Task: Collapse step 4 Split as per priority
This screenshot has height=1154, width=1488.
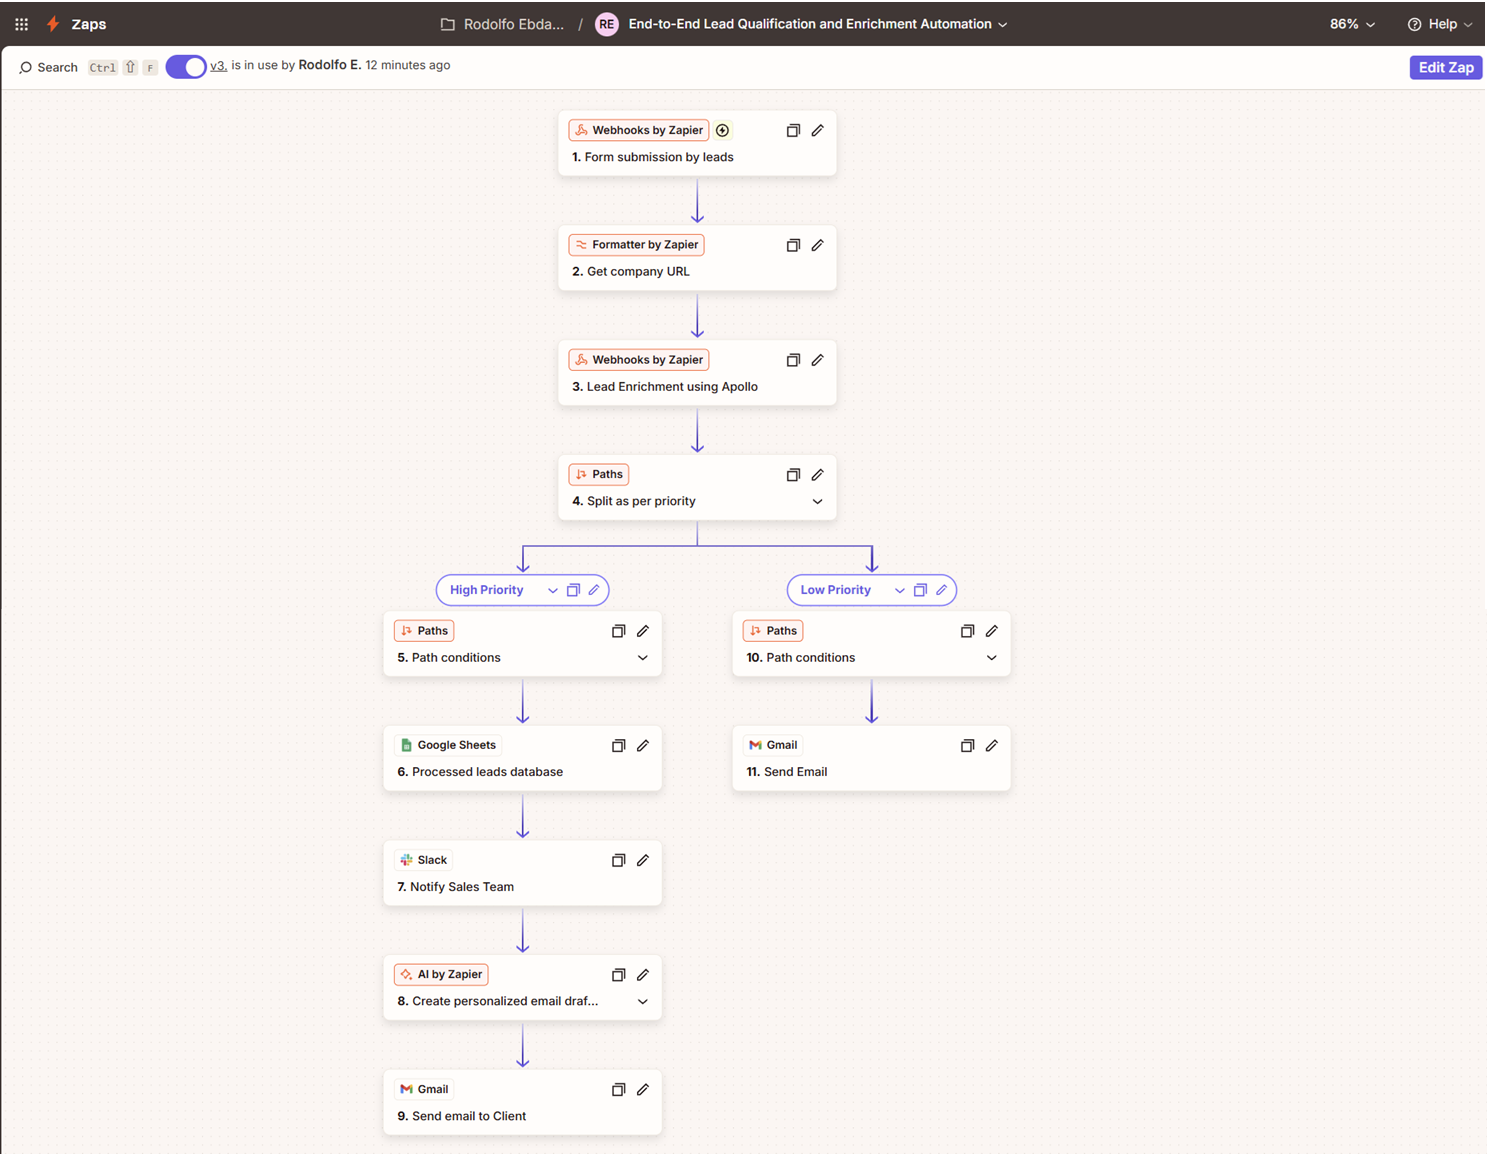Action: pos(817,502)
